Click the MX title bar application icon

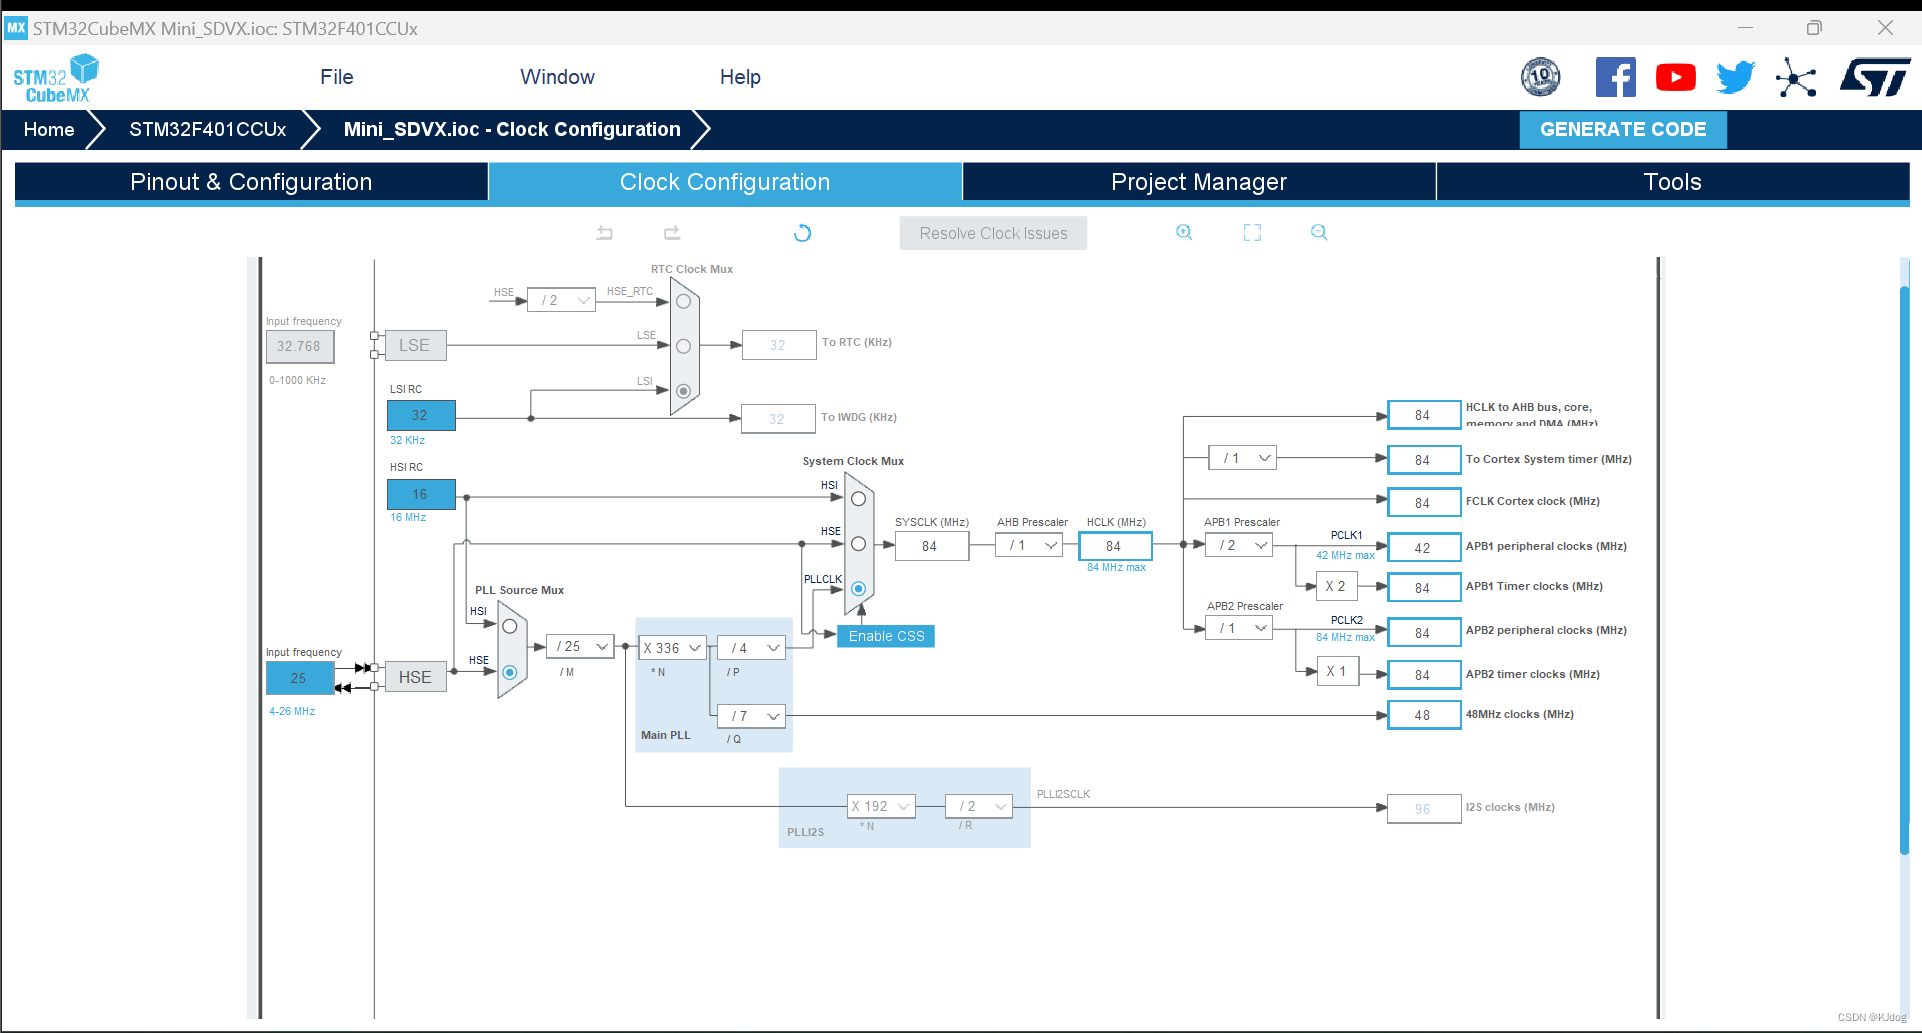pyautogui.click(x=16, y=28)
